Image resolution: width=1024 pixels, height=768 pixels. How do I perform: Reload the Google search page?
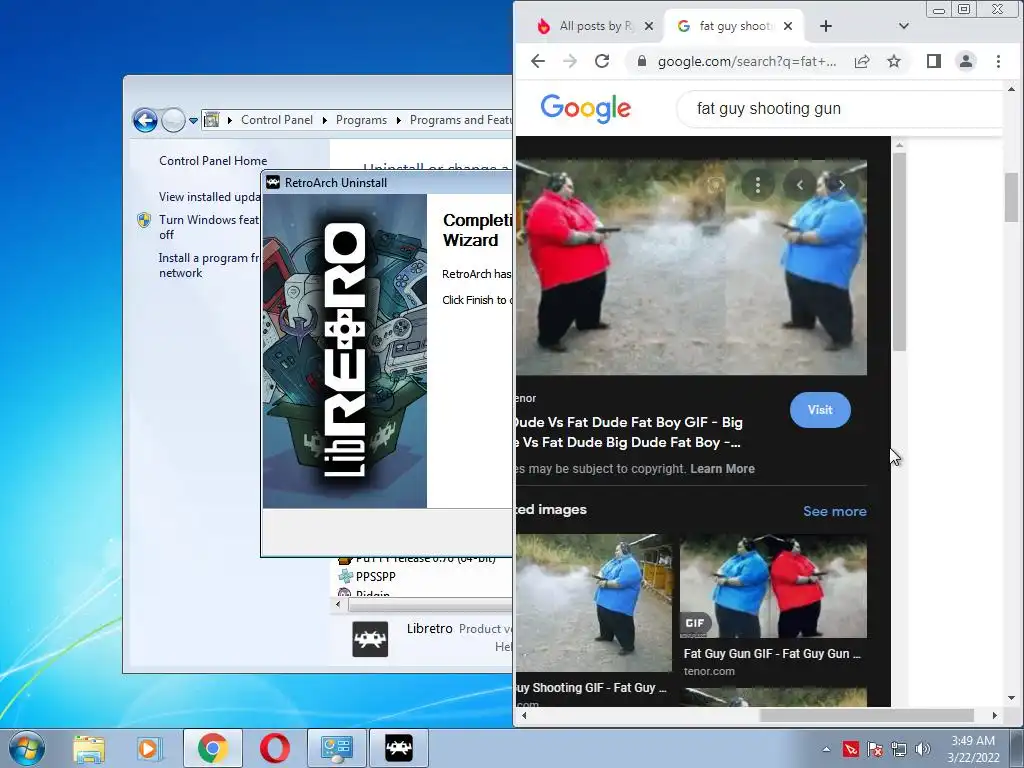[x=601, y=61]
